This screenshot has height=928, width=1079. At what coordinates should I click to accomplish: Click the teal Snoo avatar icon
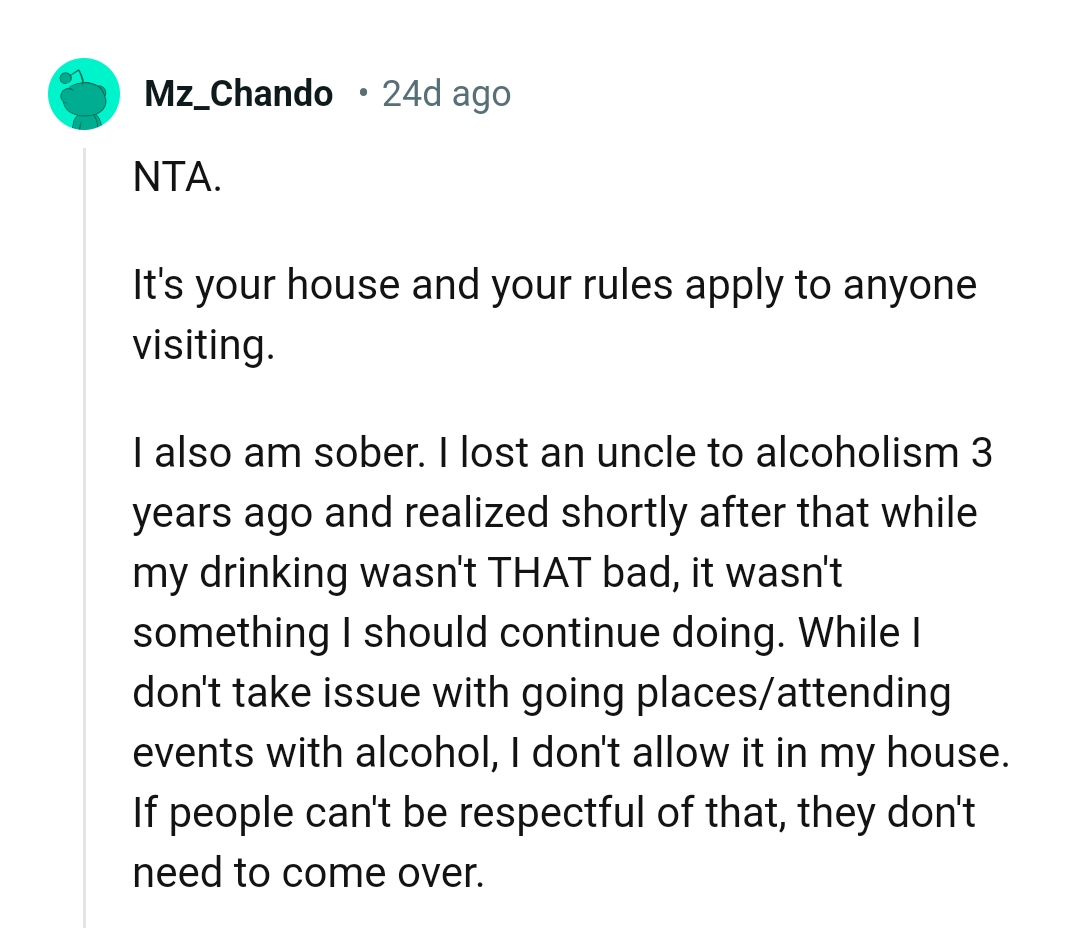(x=84, y=94)
